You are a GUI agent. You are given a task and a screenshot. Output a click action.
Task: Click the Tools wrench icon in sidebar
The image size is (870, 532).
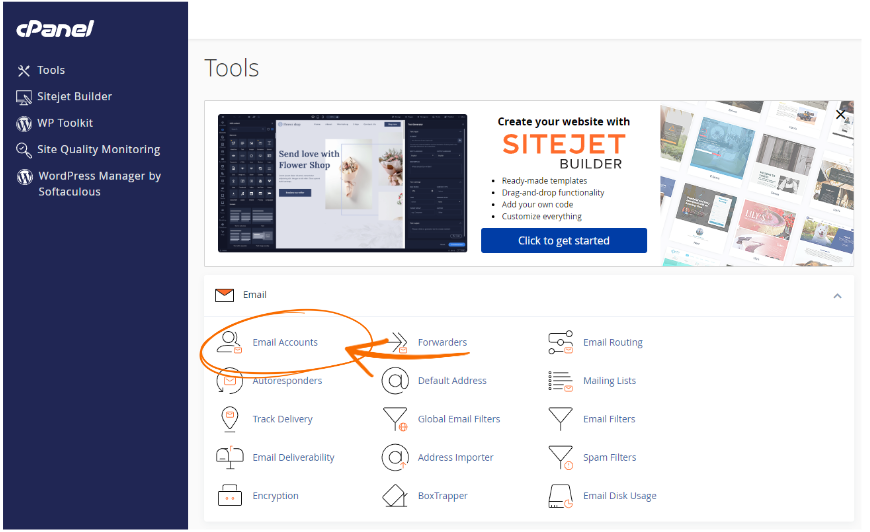[x=24, y=71]
